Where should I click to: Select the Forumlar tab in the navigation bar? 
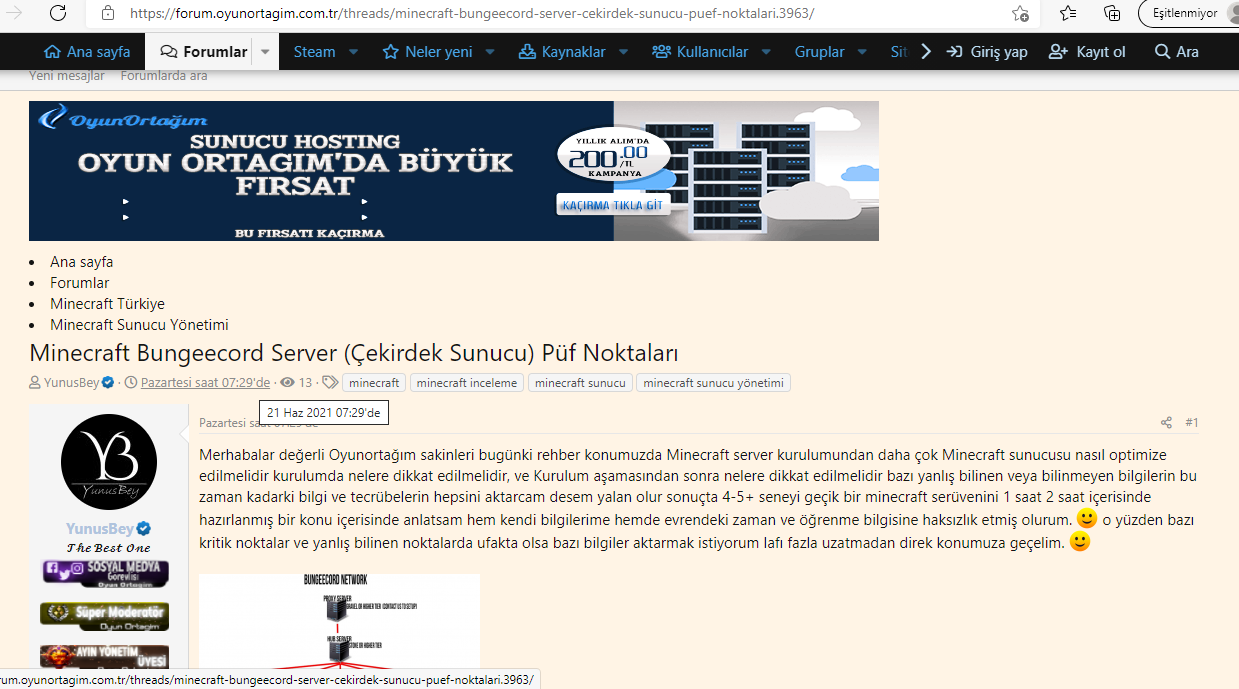tap(204, 52)
